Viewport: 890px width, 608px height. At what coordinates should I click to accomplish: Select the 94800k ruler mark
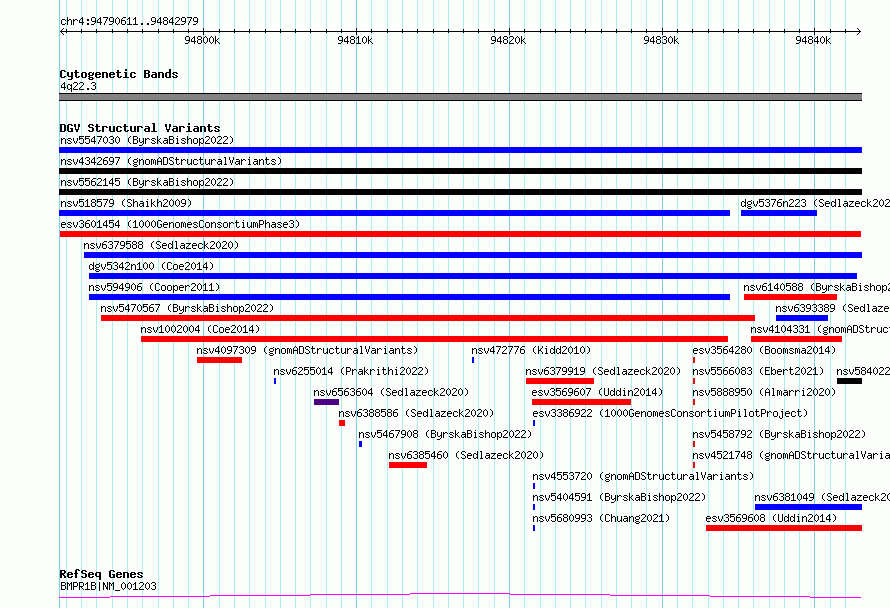tap(202, 40)
